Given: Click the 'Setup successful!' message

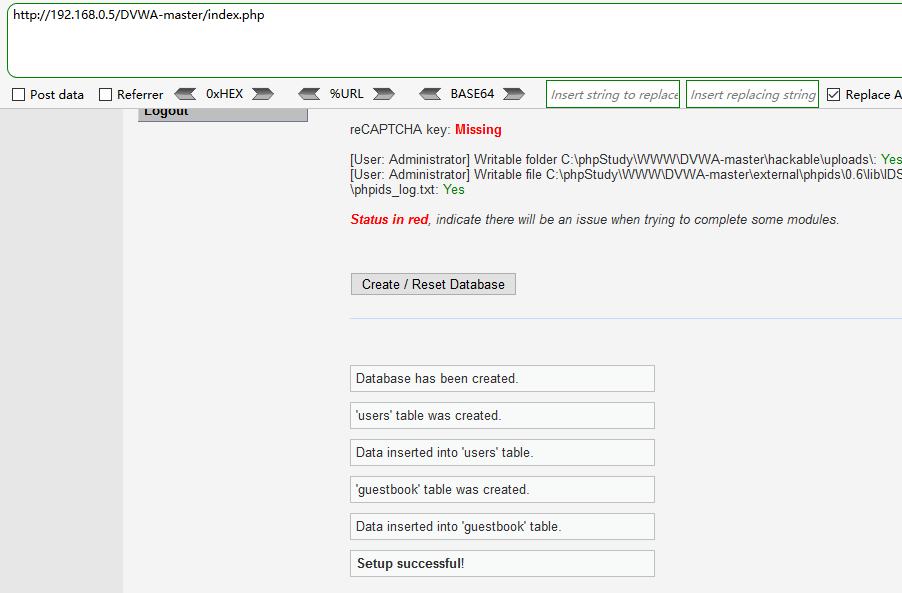Looking at the screenshot, I should (x=502, y=564).
